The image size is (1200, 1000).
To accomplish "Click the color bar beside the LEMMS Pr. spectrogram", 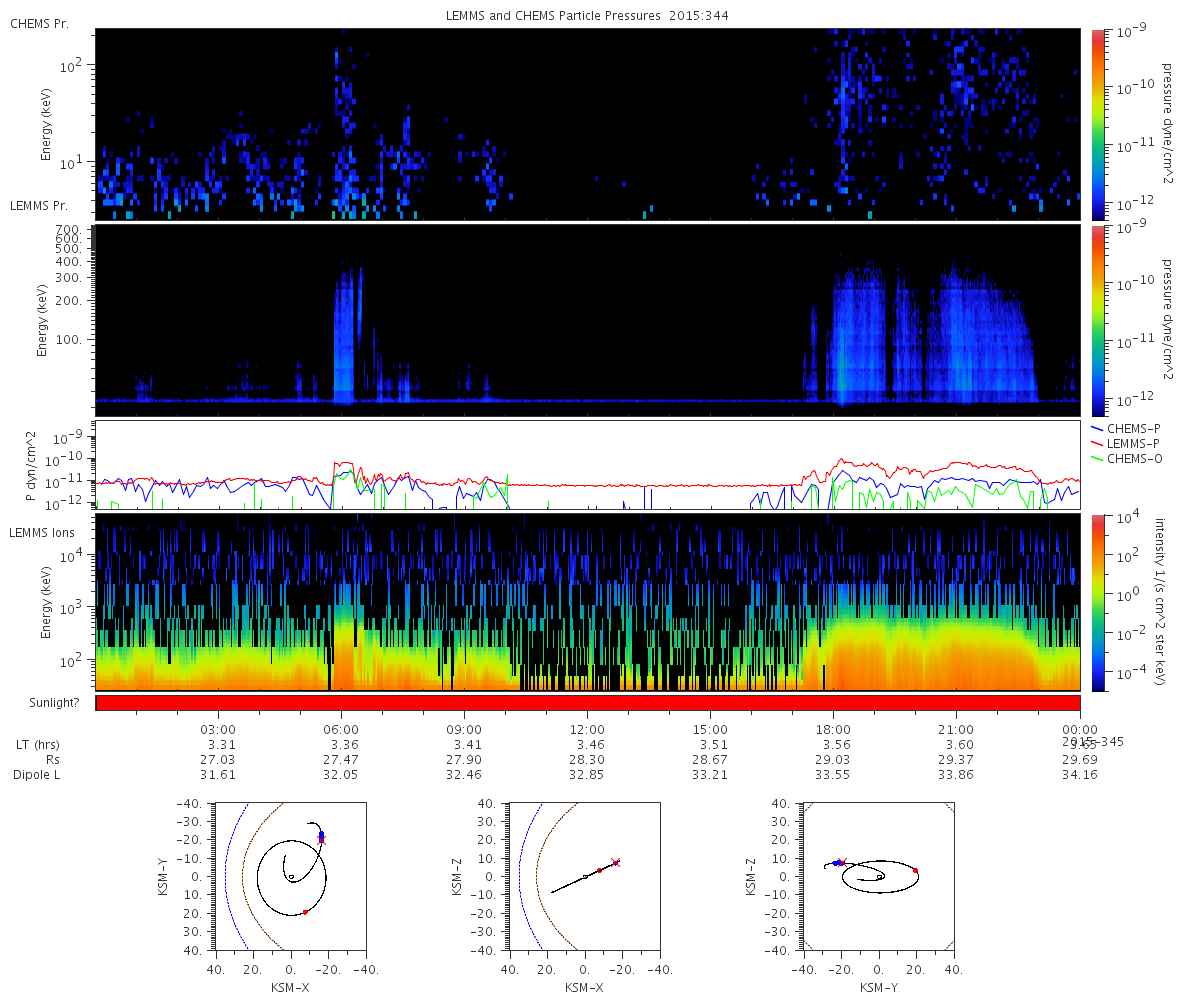I will (x=1098, y=320).
